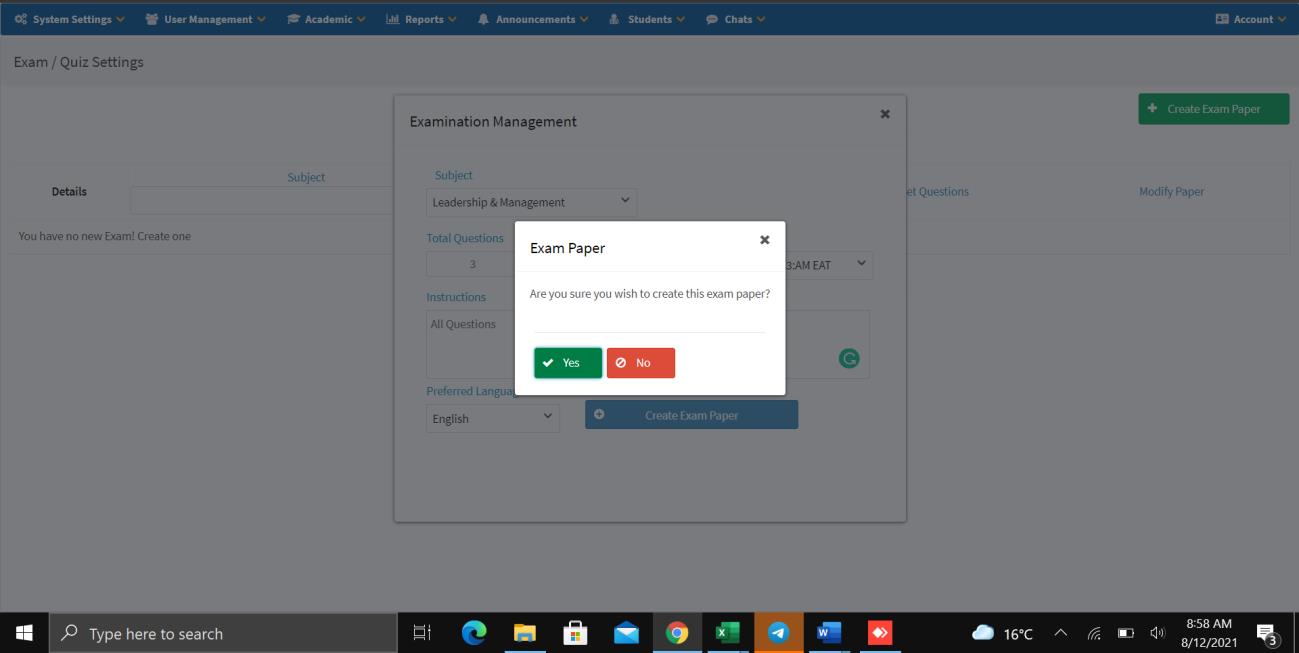Open the Account menu

point(1250,19)
